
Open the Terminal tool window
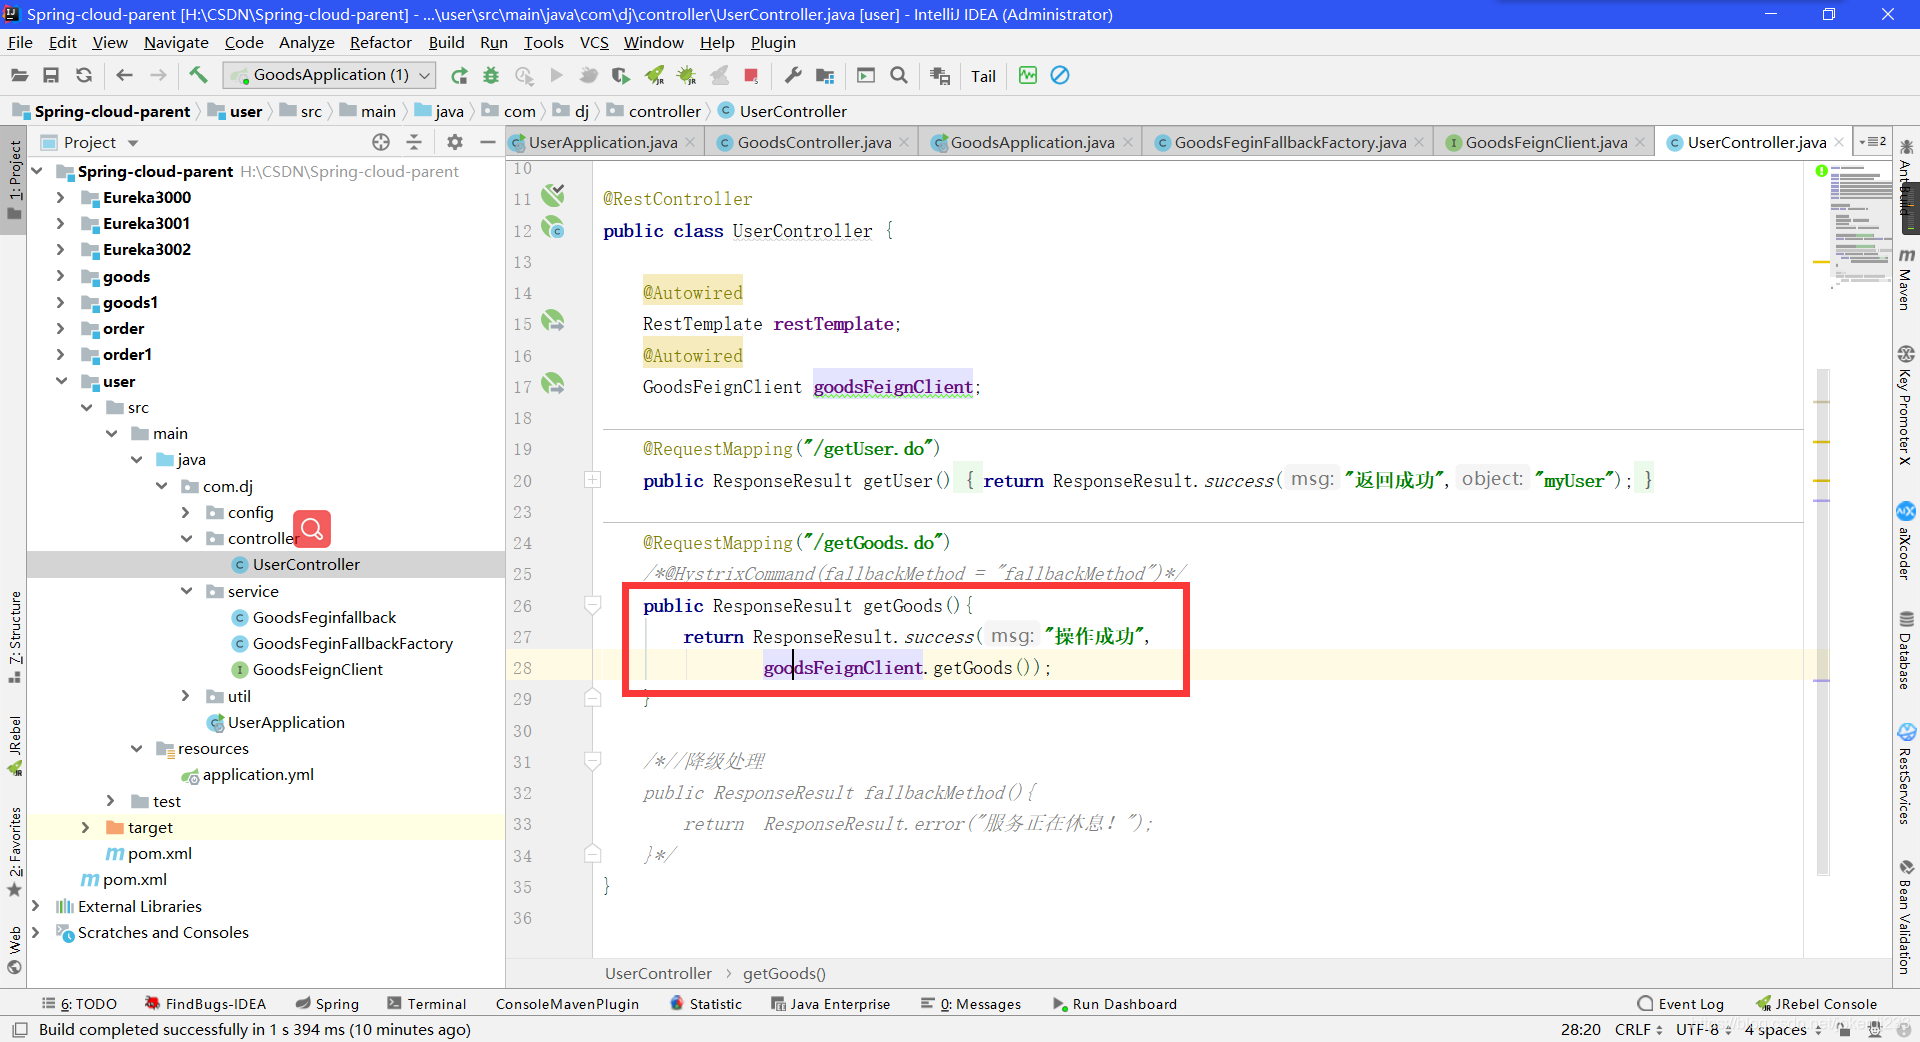pyautogui.click(x=427, y=1004)
